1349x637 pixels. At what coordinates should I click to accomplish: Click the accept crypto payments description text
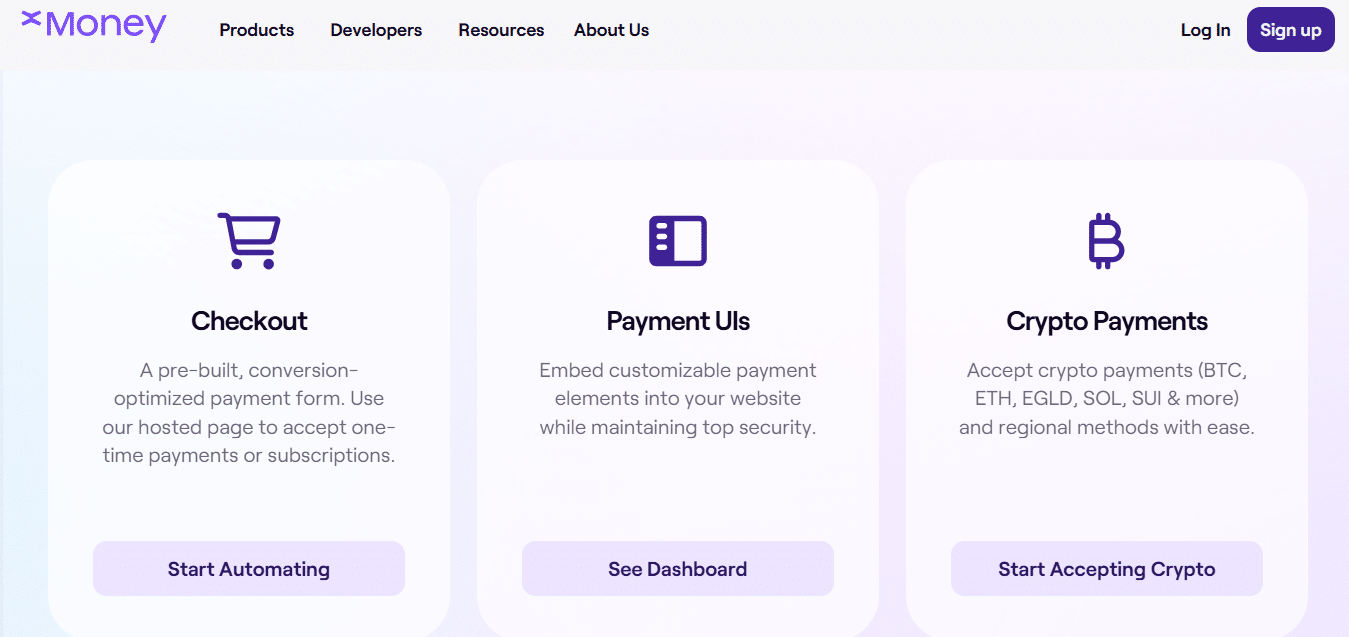(1107, 399)
